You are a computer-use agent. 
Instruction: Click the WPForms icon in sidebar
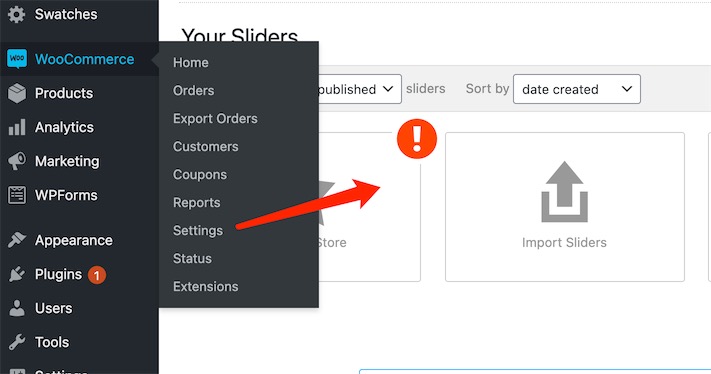click(x=17, y=195)
